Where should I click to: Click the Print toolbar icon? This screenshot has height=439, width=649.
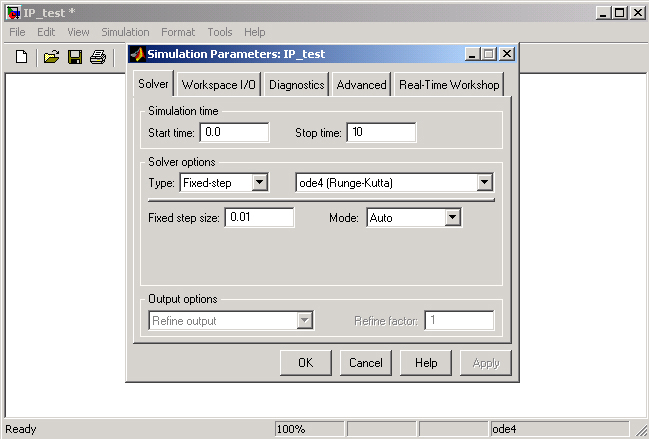click(x=97, y=57)
